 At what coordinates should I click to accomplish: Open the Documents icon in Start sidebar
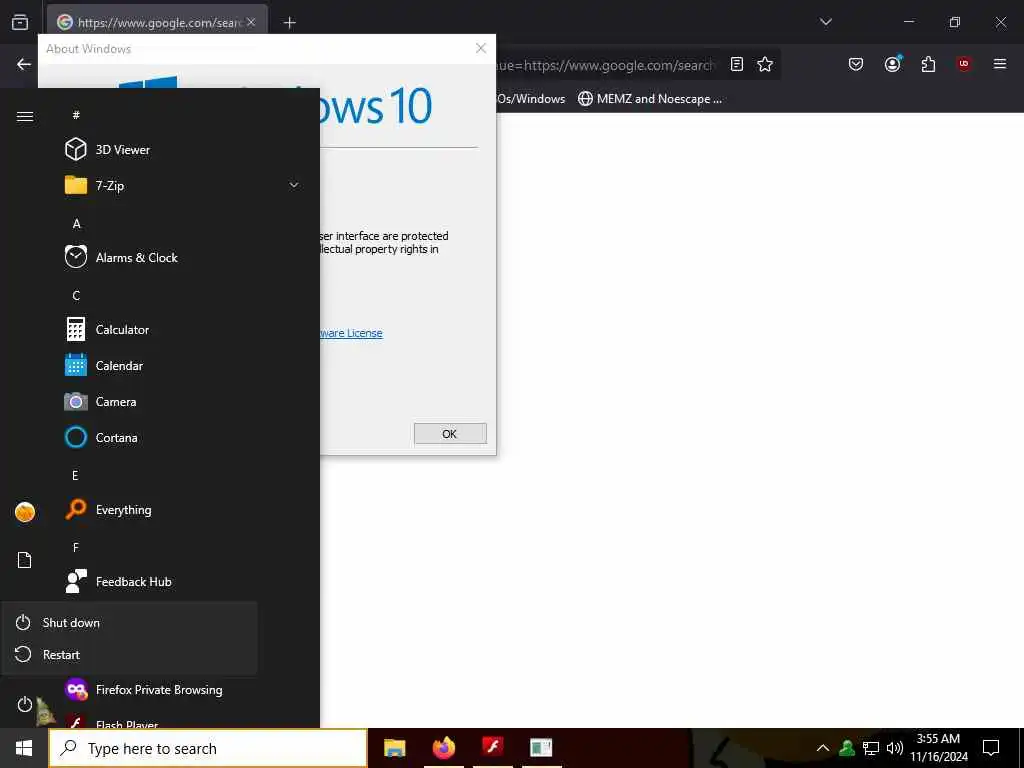(x=24, y=560)
